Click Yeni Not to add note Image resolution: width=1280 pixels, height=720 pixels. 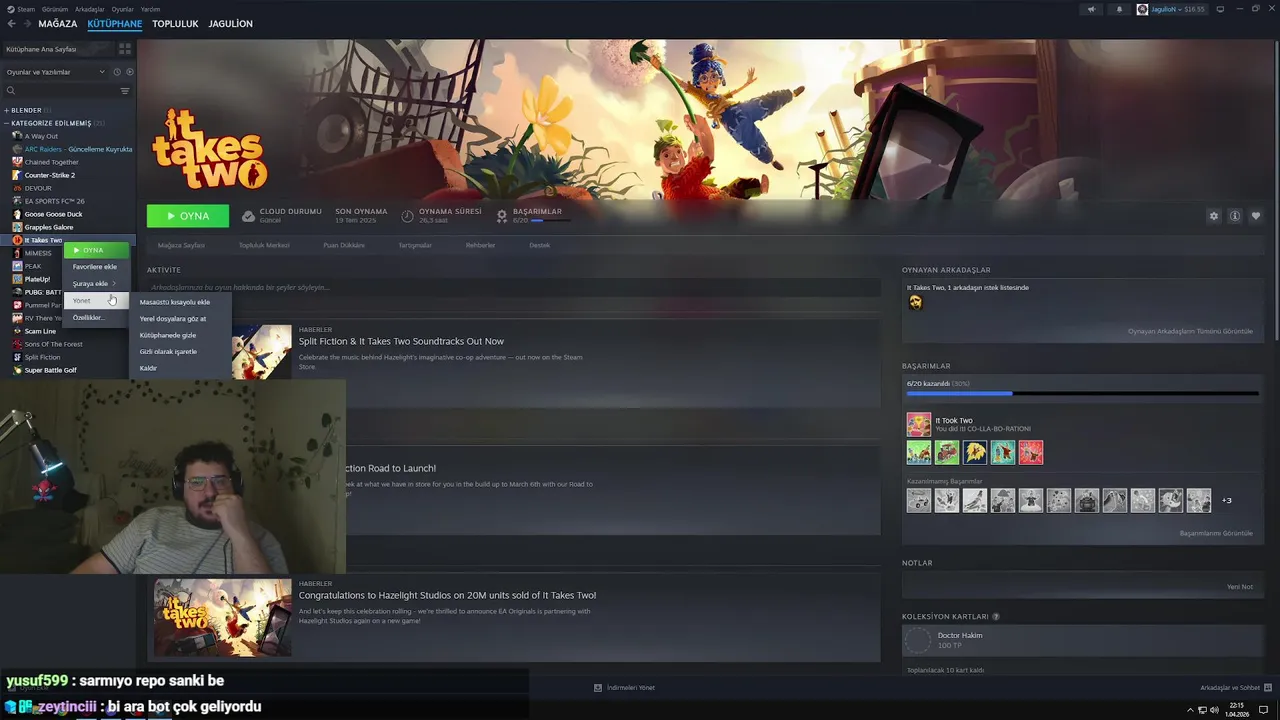click(x=1240, y=587)
